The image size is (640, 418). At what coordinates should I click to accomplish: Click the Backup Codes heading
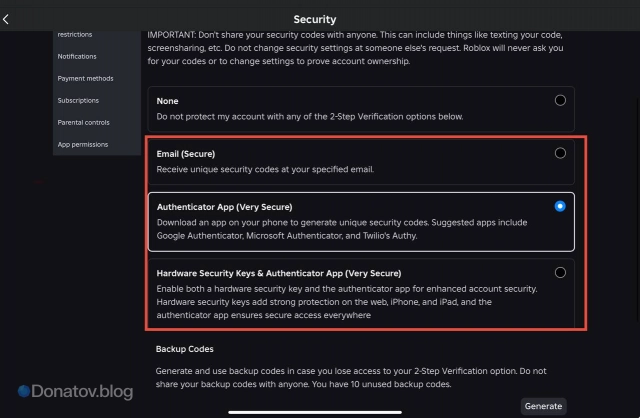(185, 349)
